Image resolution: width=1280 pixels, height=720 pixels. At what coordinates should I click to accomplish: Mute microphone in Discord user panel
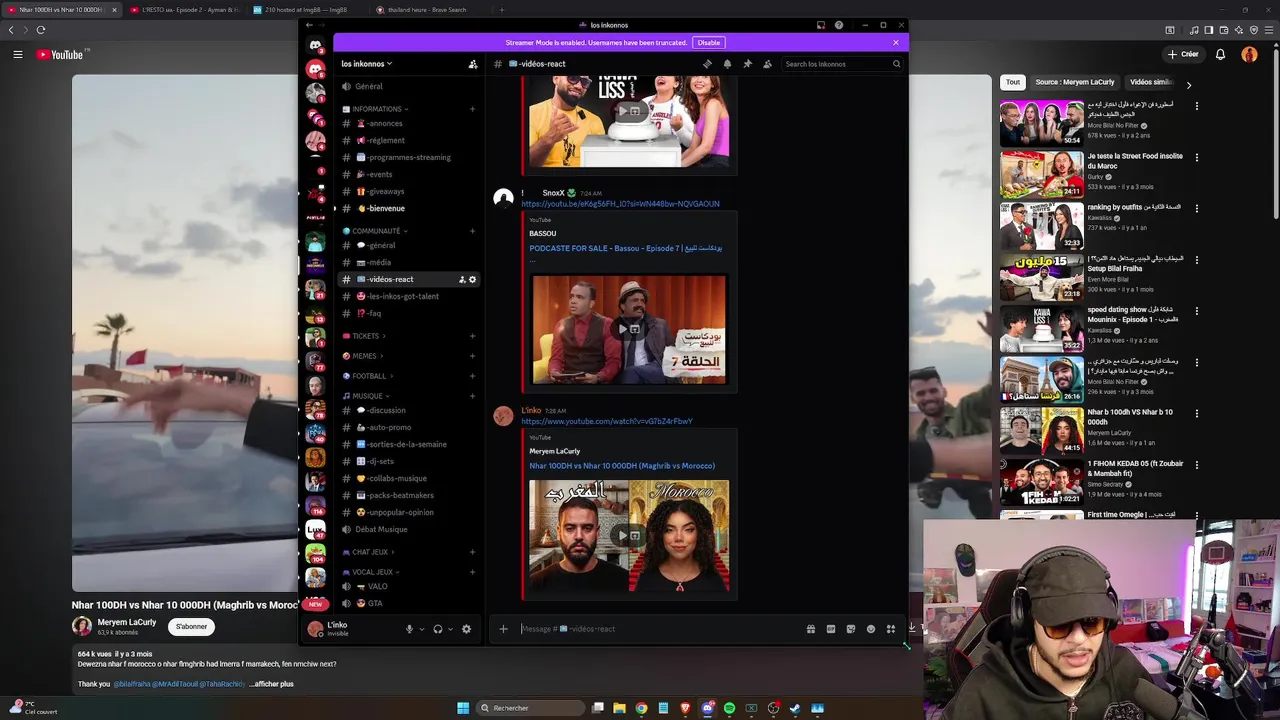point(409,629)
